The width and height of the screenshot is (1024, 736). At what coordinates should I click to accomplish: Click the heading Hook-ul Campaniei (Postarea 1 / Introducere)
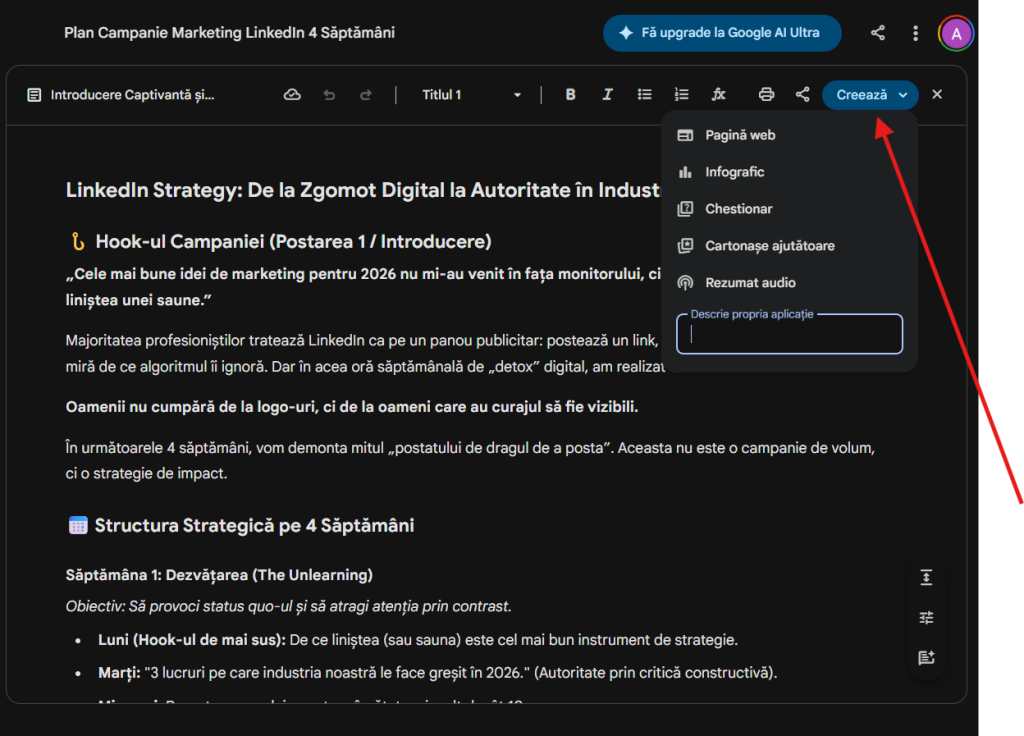pos(293,242)
